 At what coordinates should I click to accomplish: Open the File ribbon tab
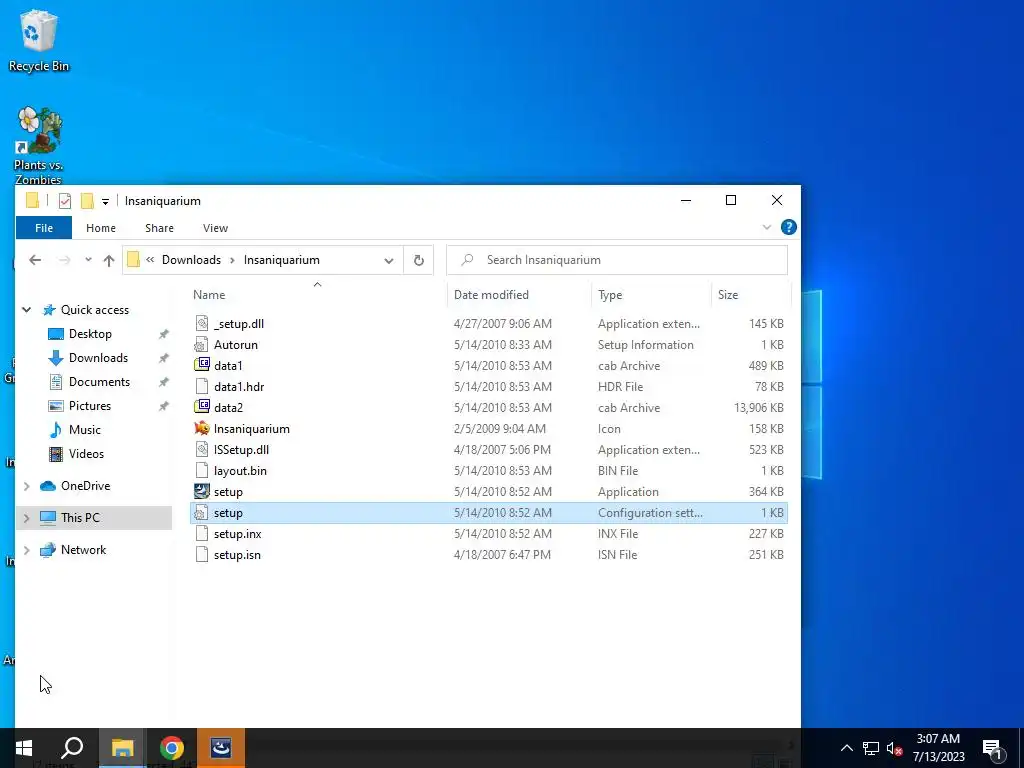point(44,228)
